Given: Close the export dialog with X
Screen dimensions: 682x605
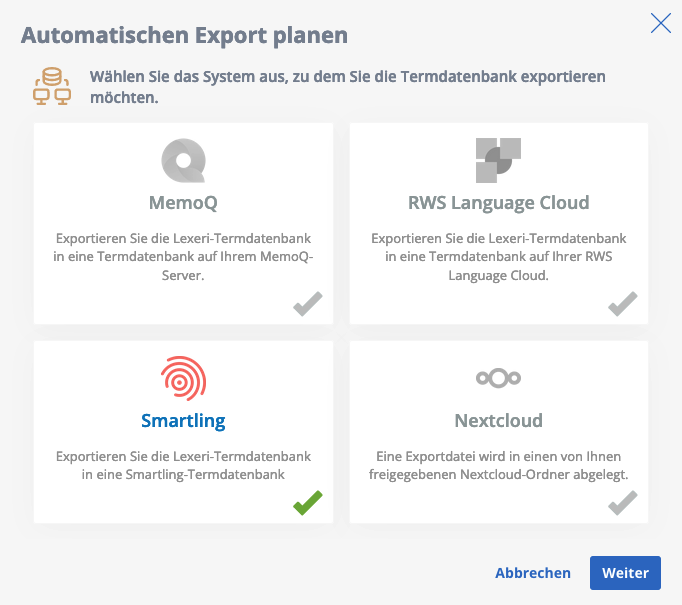Looking at the screenshot, I should (660, 23).
